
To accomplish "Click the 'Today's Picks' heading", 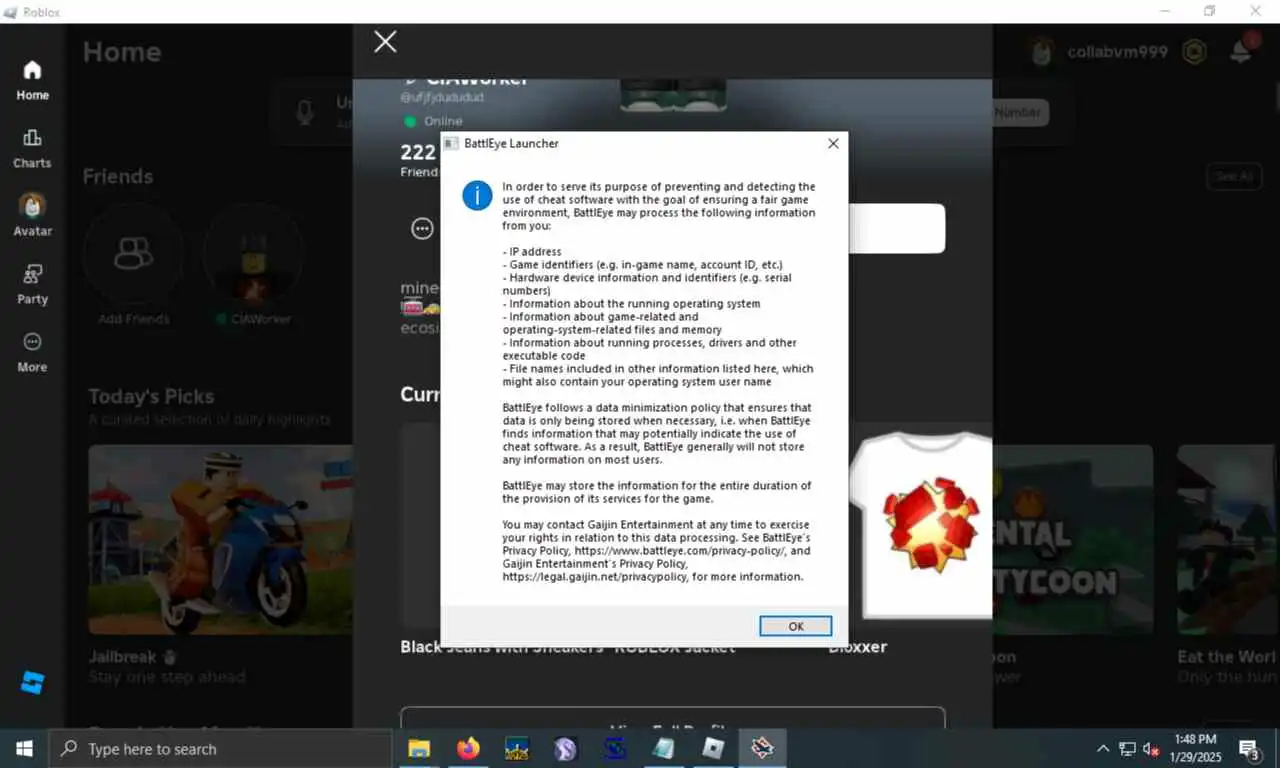I will [x=151, y=396].
